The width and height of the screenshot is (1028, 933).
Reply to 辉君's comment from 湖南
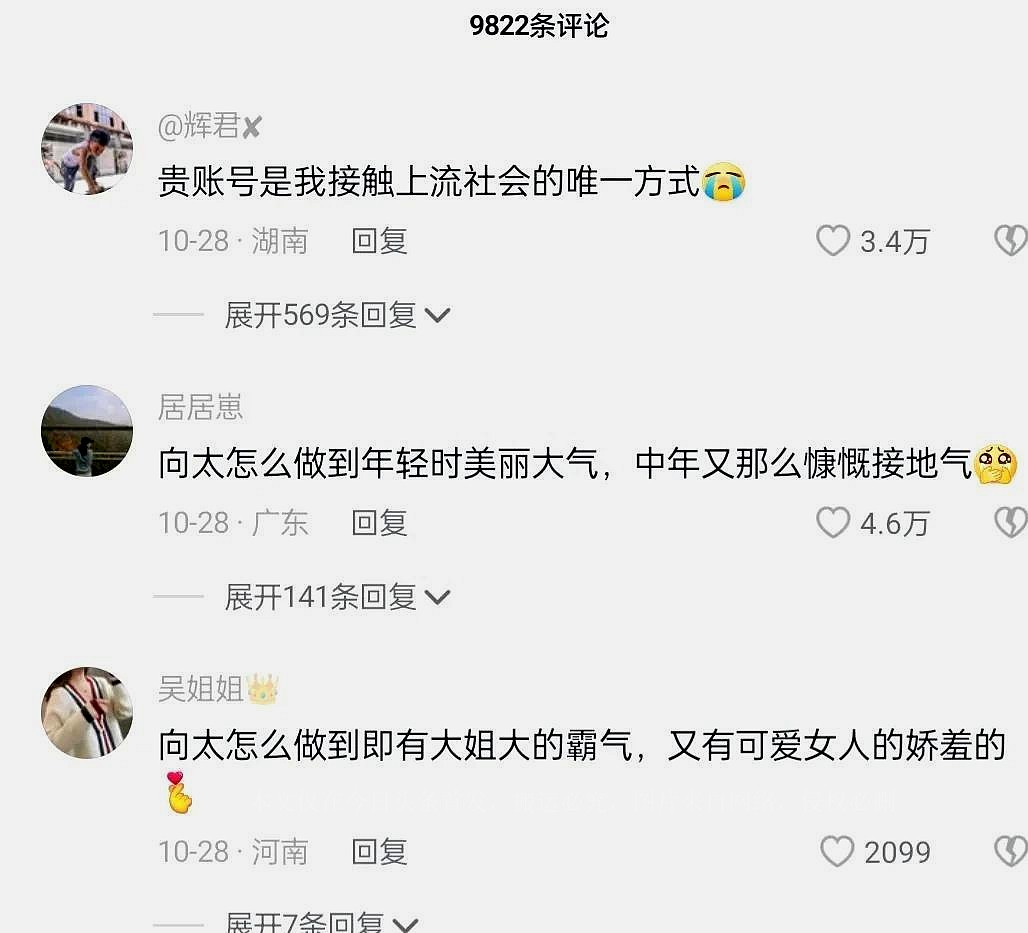coord(379,241)
